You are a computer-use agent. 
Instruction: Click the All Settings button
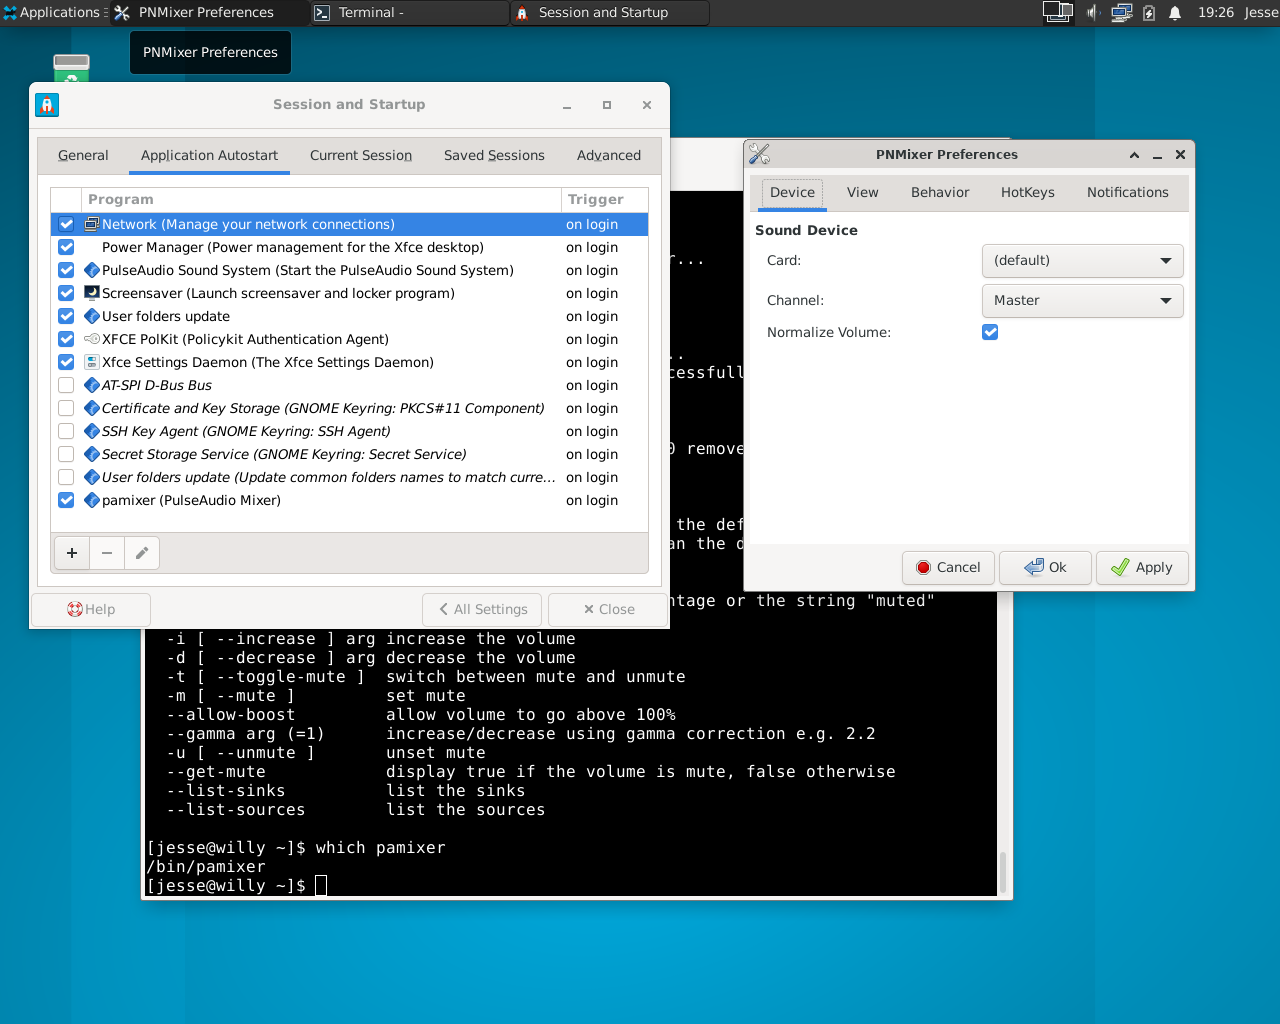[482, 609]
